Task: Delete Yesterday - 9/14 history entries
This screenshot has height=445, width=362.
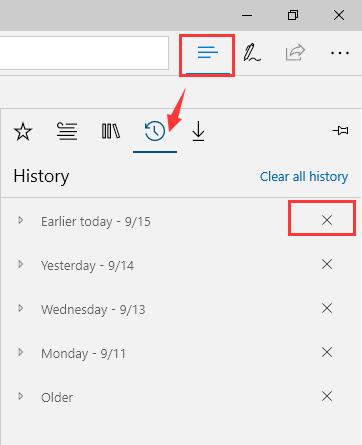Action: [x=327, y=264]
